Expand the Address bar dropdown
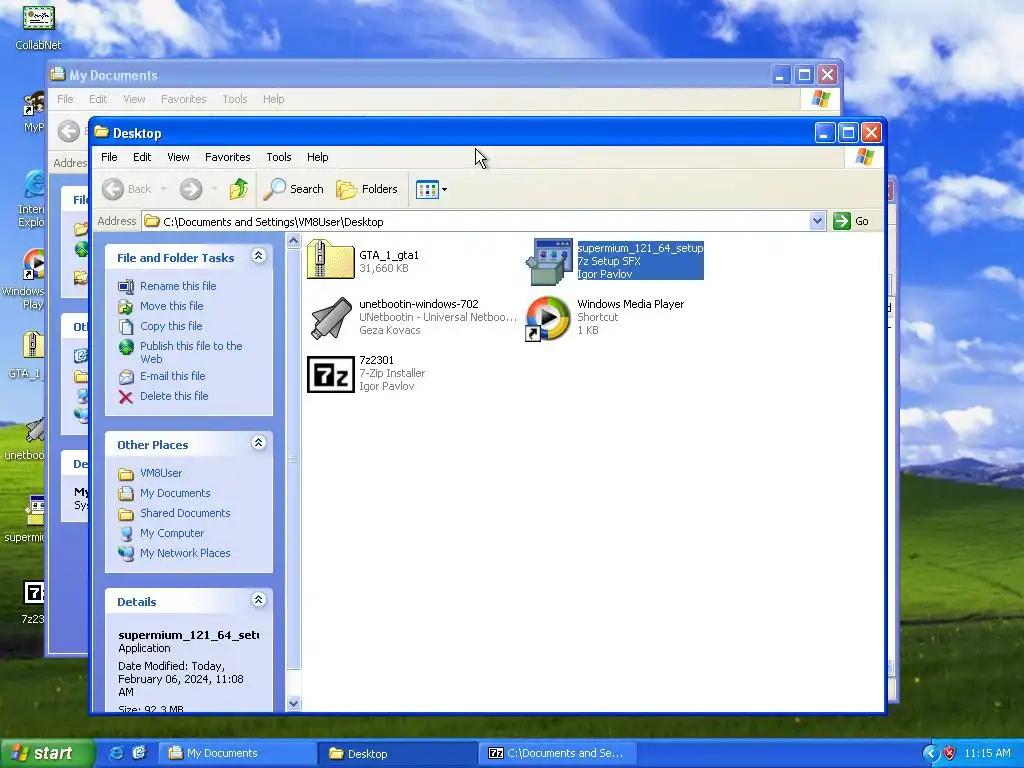This screenshot has height=768, width=1024. (817, 221)
